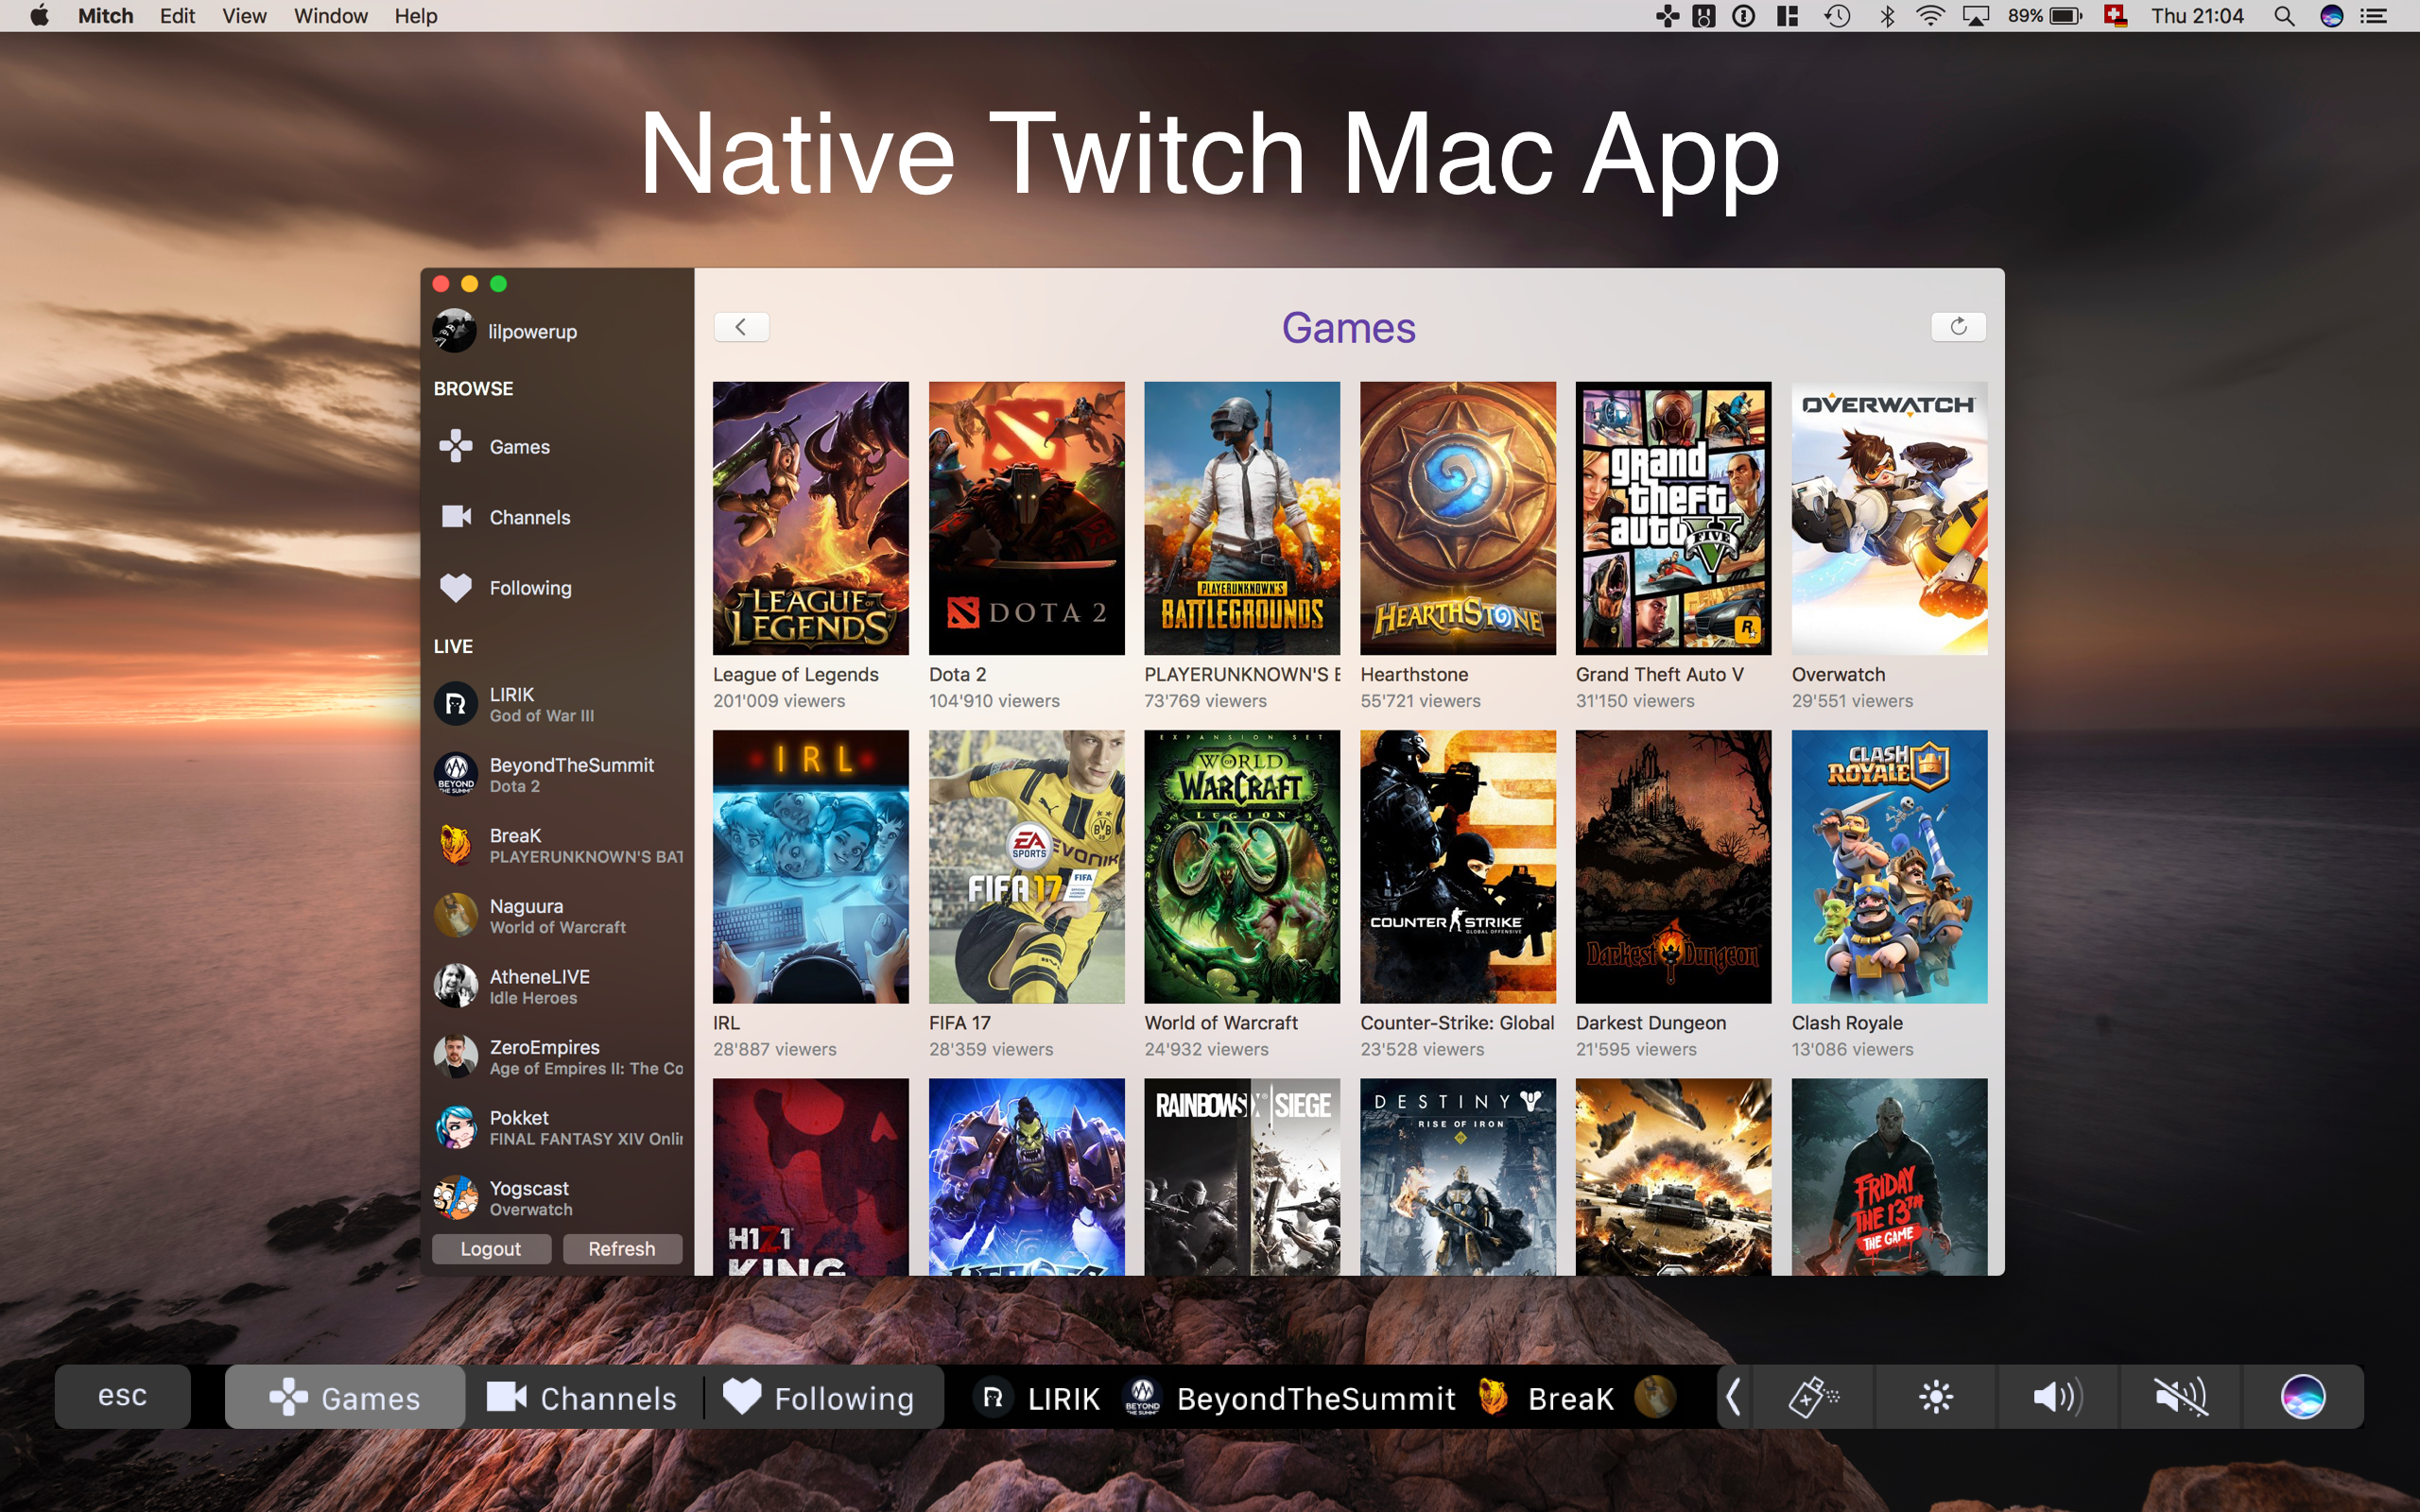Select the Games gamepad icon on Touch Bar
Screen dimensions: 2420x1512
point(288,1397)
